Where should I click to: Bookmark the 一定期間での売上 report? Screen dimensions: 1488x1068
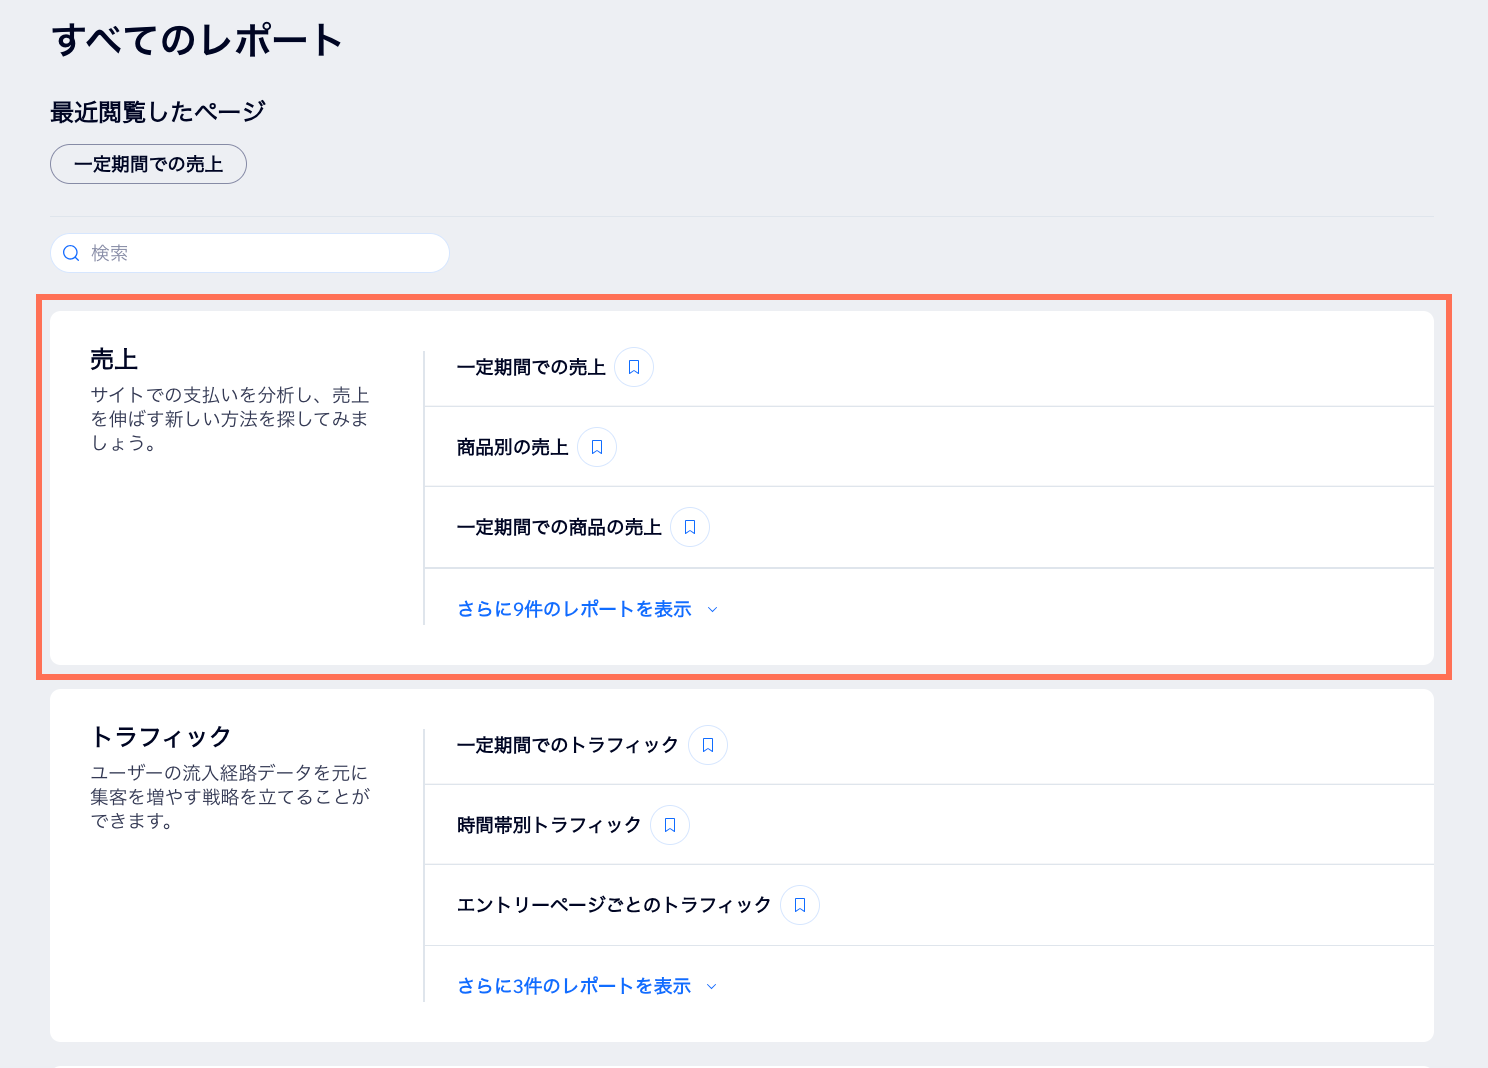[x=633, y=367]
